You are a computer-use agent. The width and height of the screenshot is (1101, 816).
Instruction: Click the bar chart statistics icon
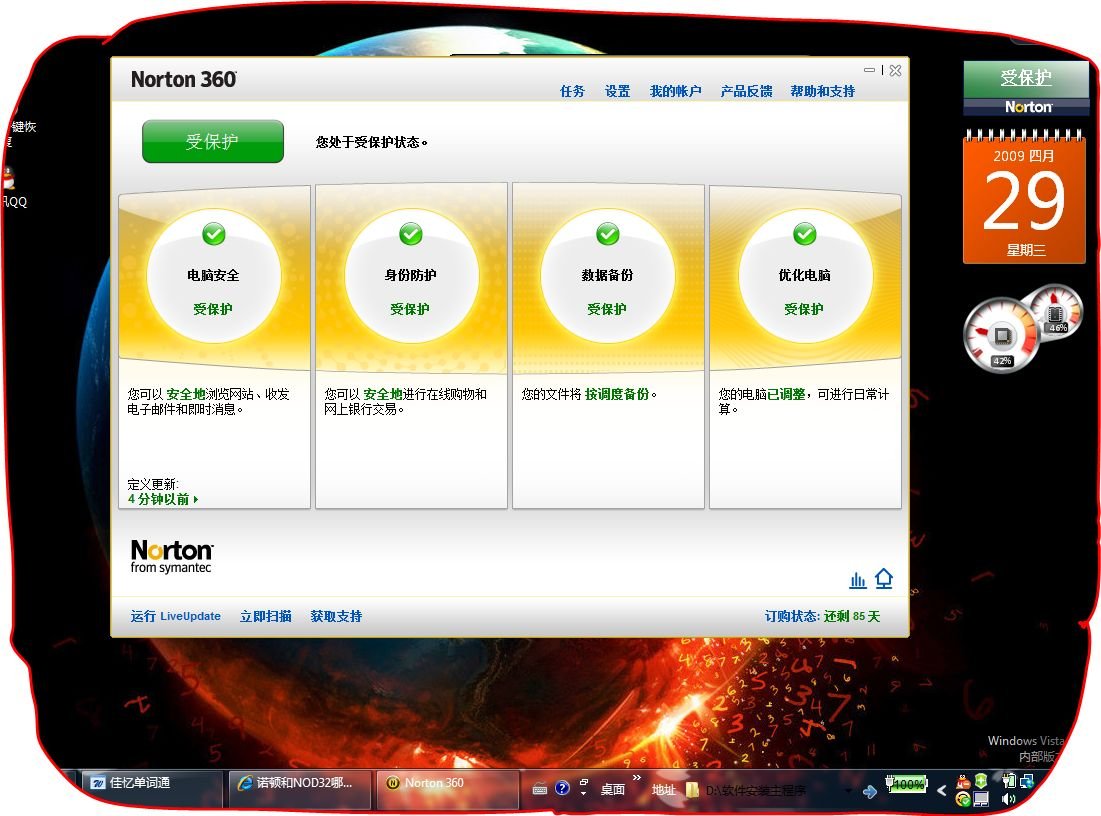pos(858,578)
